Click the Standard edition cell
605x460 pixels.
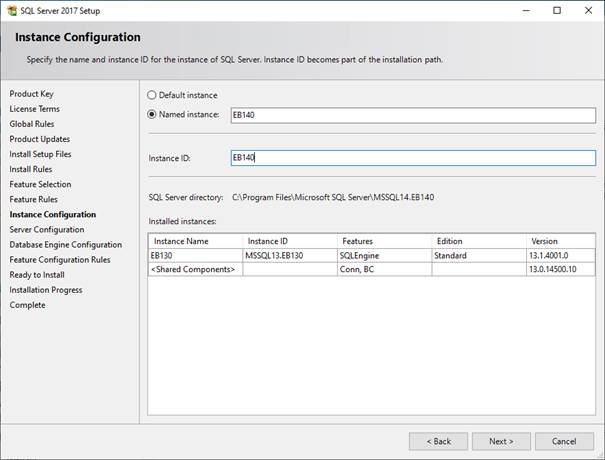pos(479,255)
